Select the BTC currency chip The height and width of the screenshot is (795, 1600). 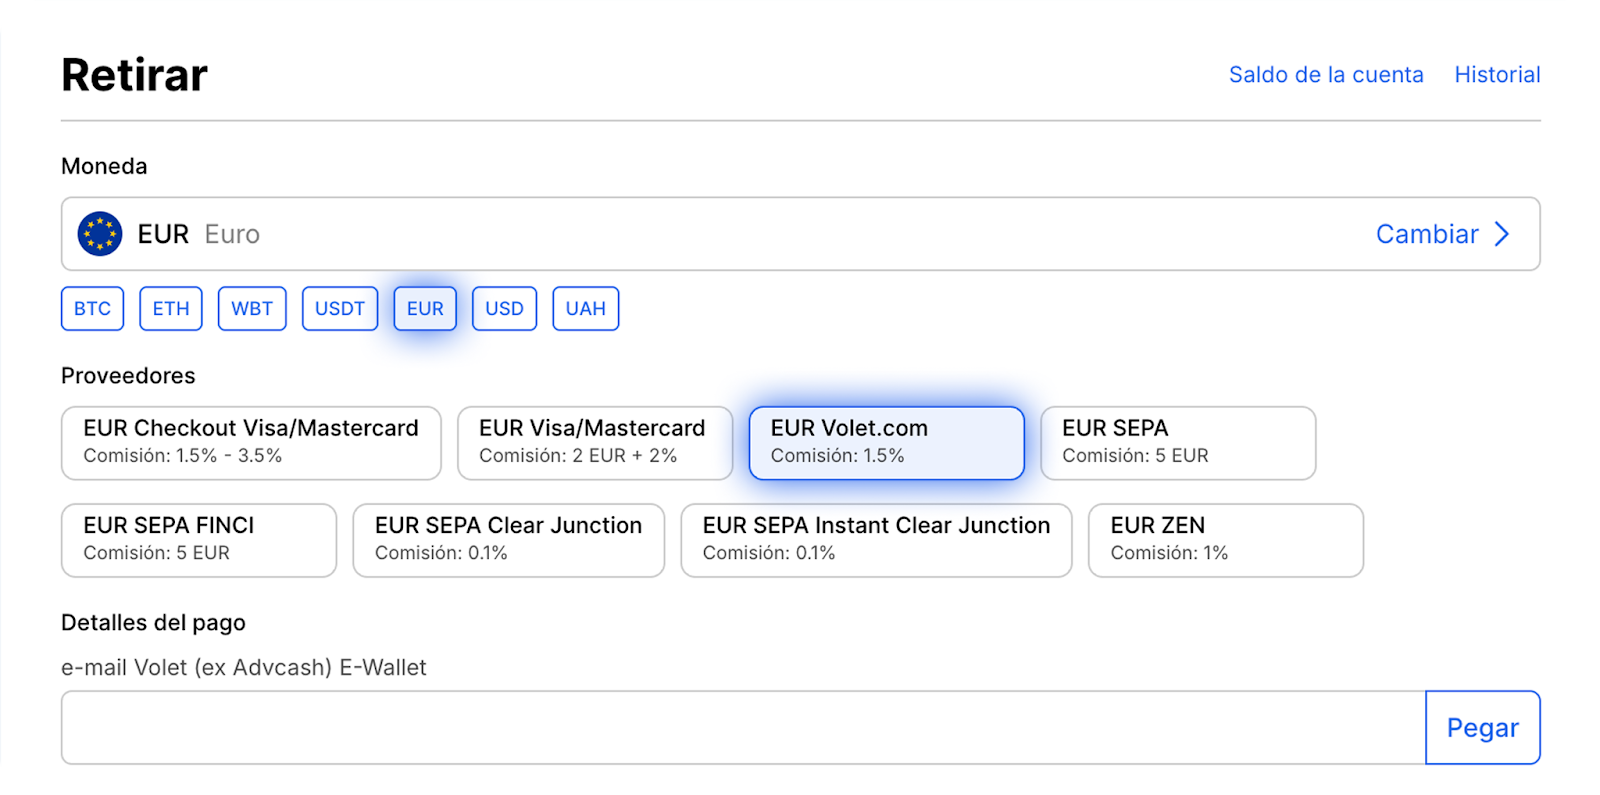pos(92,309)
